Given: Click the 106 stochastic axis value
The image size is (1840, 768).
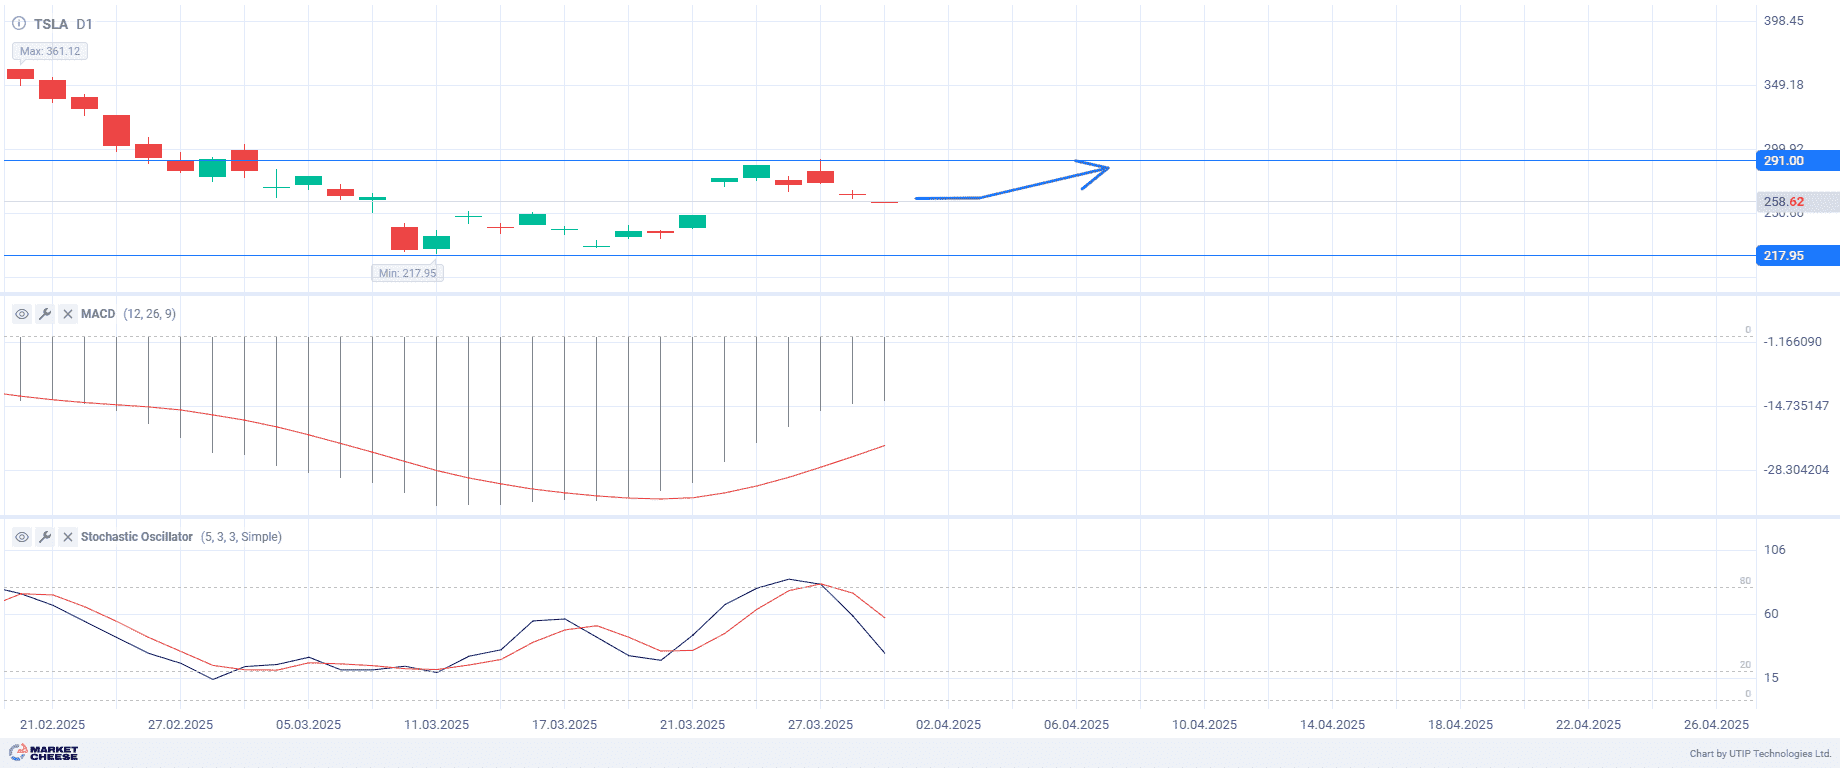Looking at the screenshot, I should [x=1775, y=550].
